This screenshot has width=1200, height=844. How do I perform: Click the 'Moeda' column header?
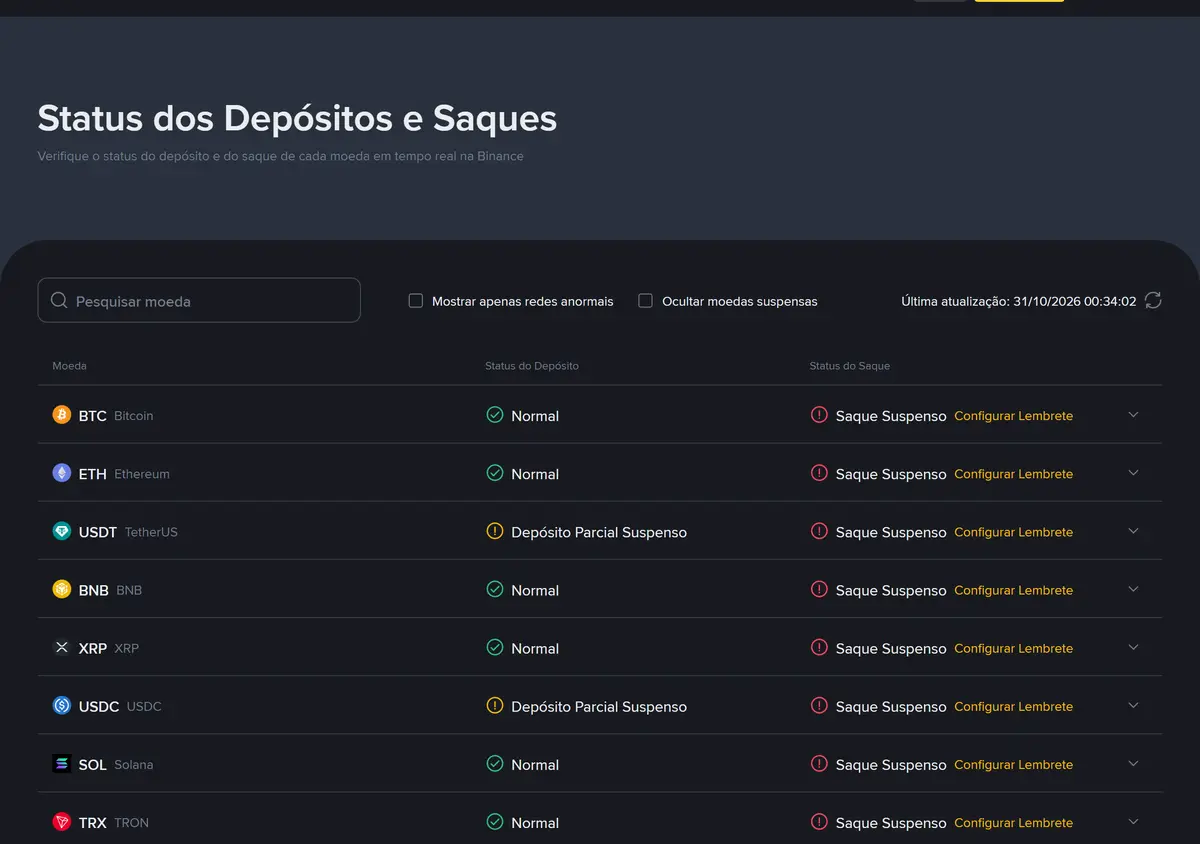(x=69, y=366)
